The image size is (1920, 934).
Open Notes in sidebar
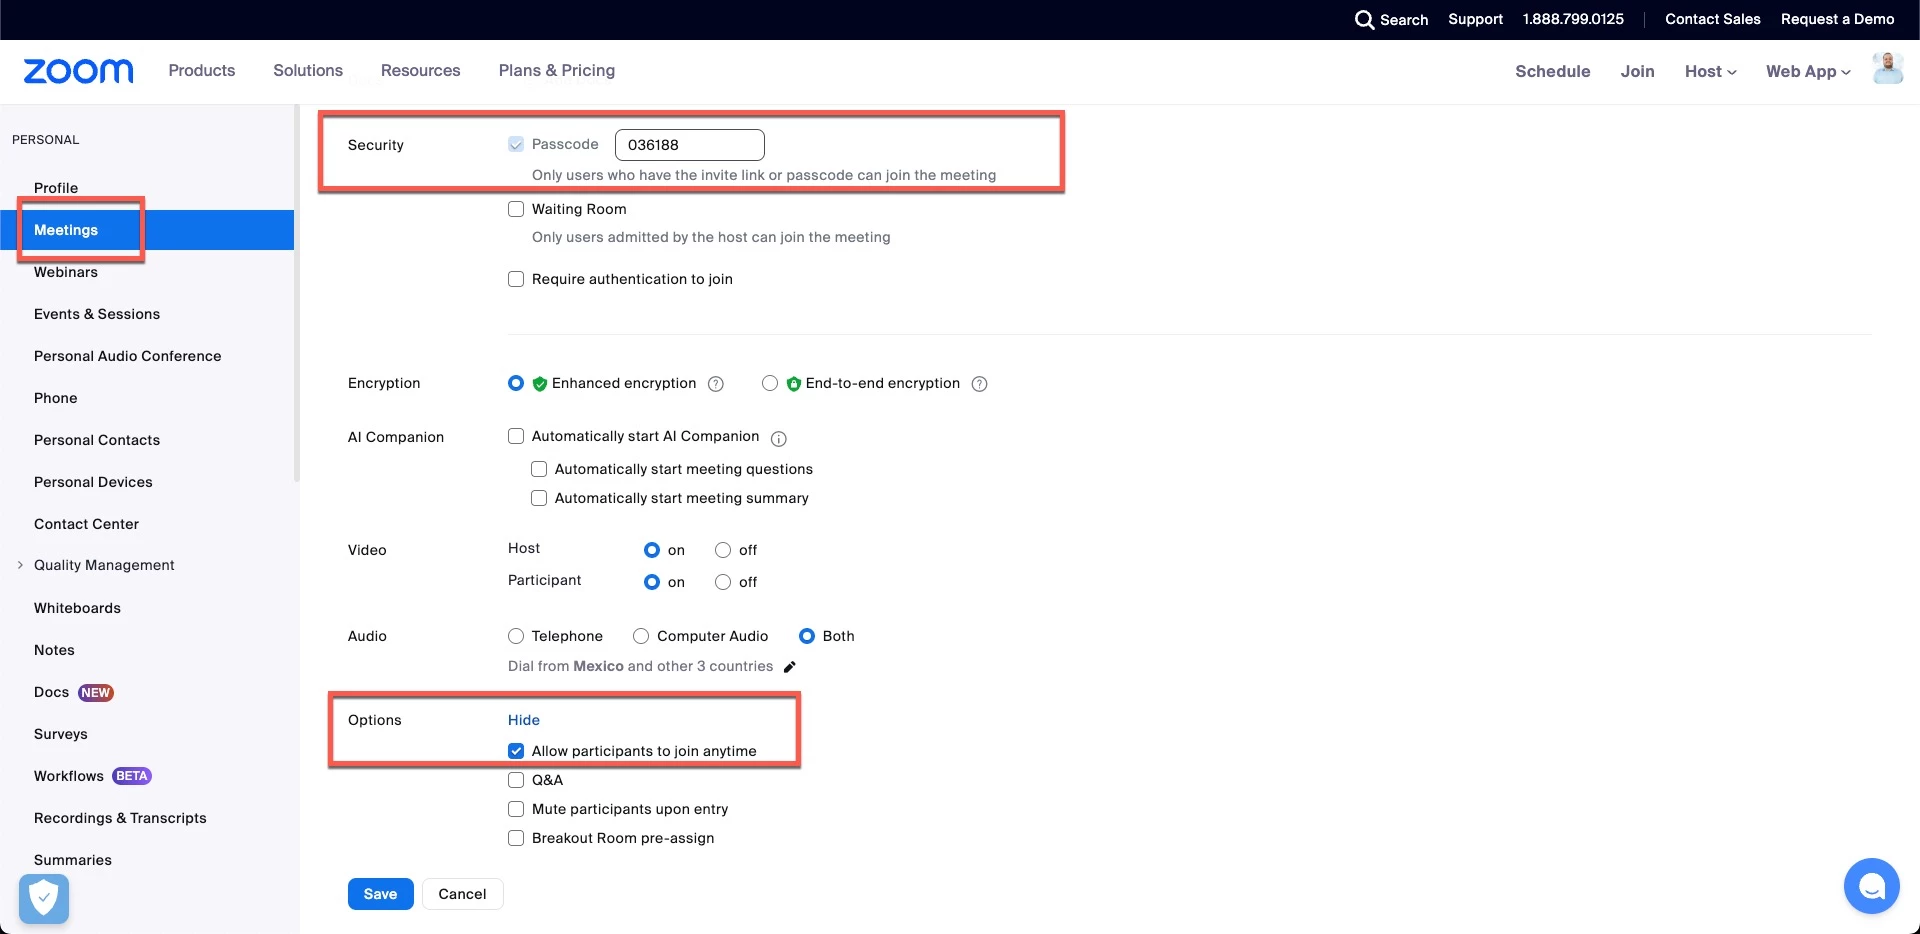pyautogui.click(x=55, y=650)
